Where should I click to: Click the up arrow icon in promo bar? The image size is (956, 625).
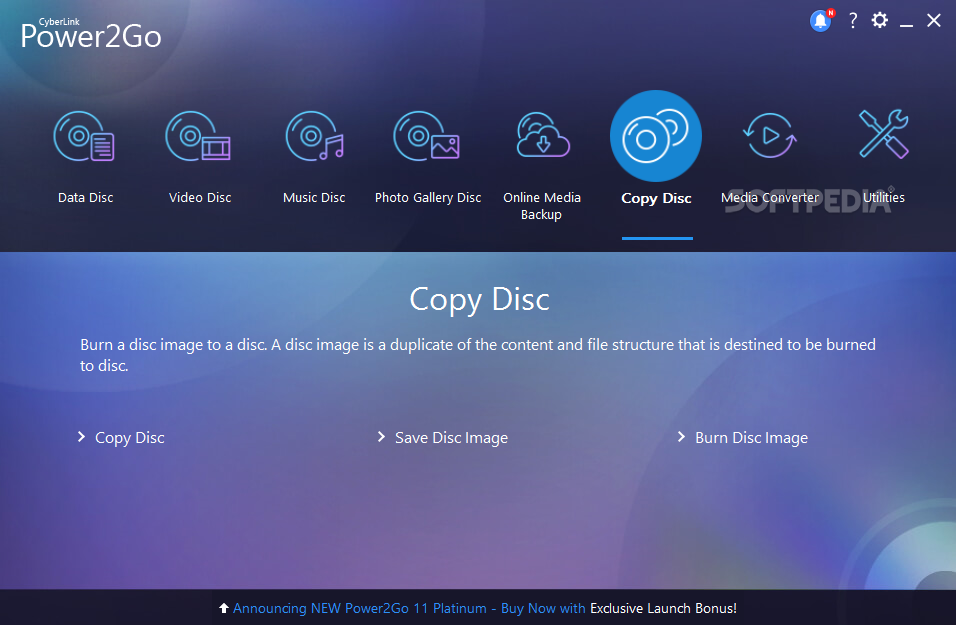[224, 608]
